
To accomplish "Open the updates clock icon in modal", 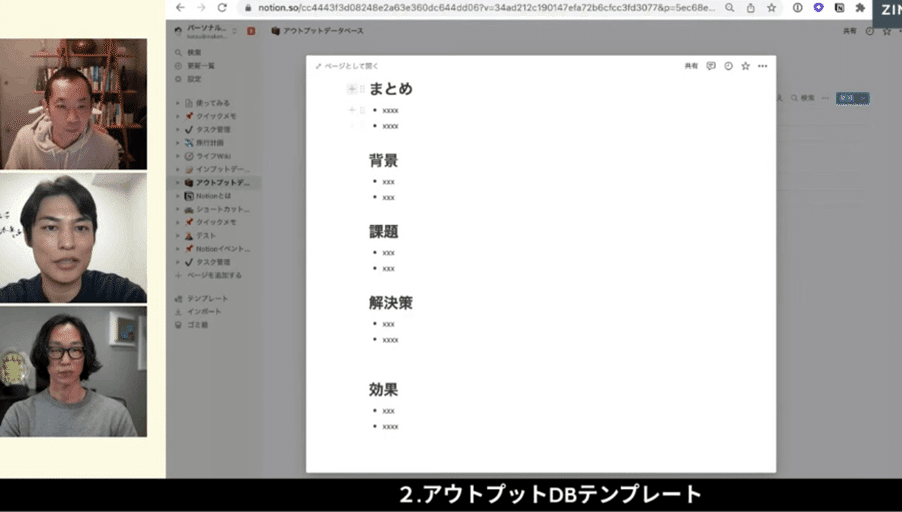I will tap(728, 66).
